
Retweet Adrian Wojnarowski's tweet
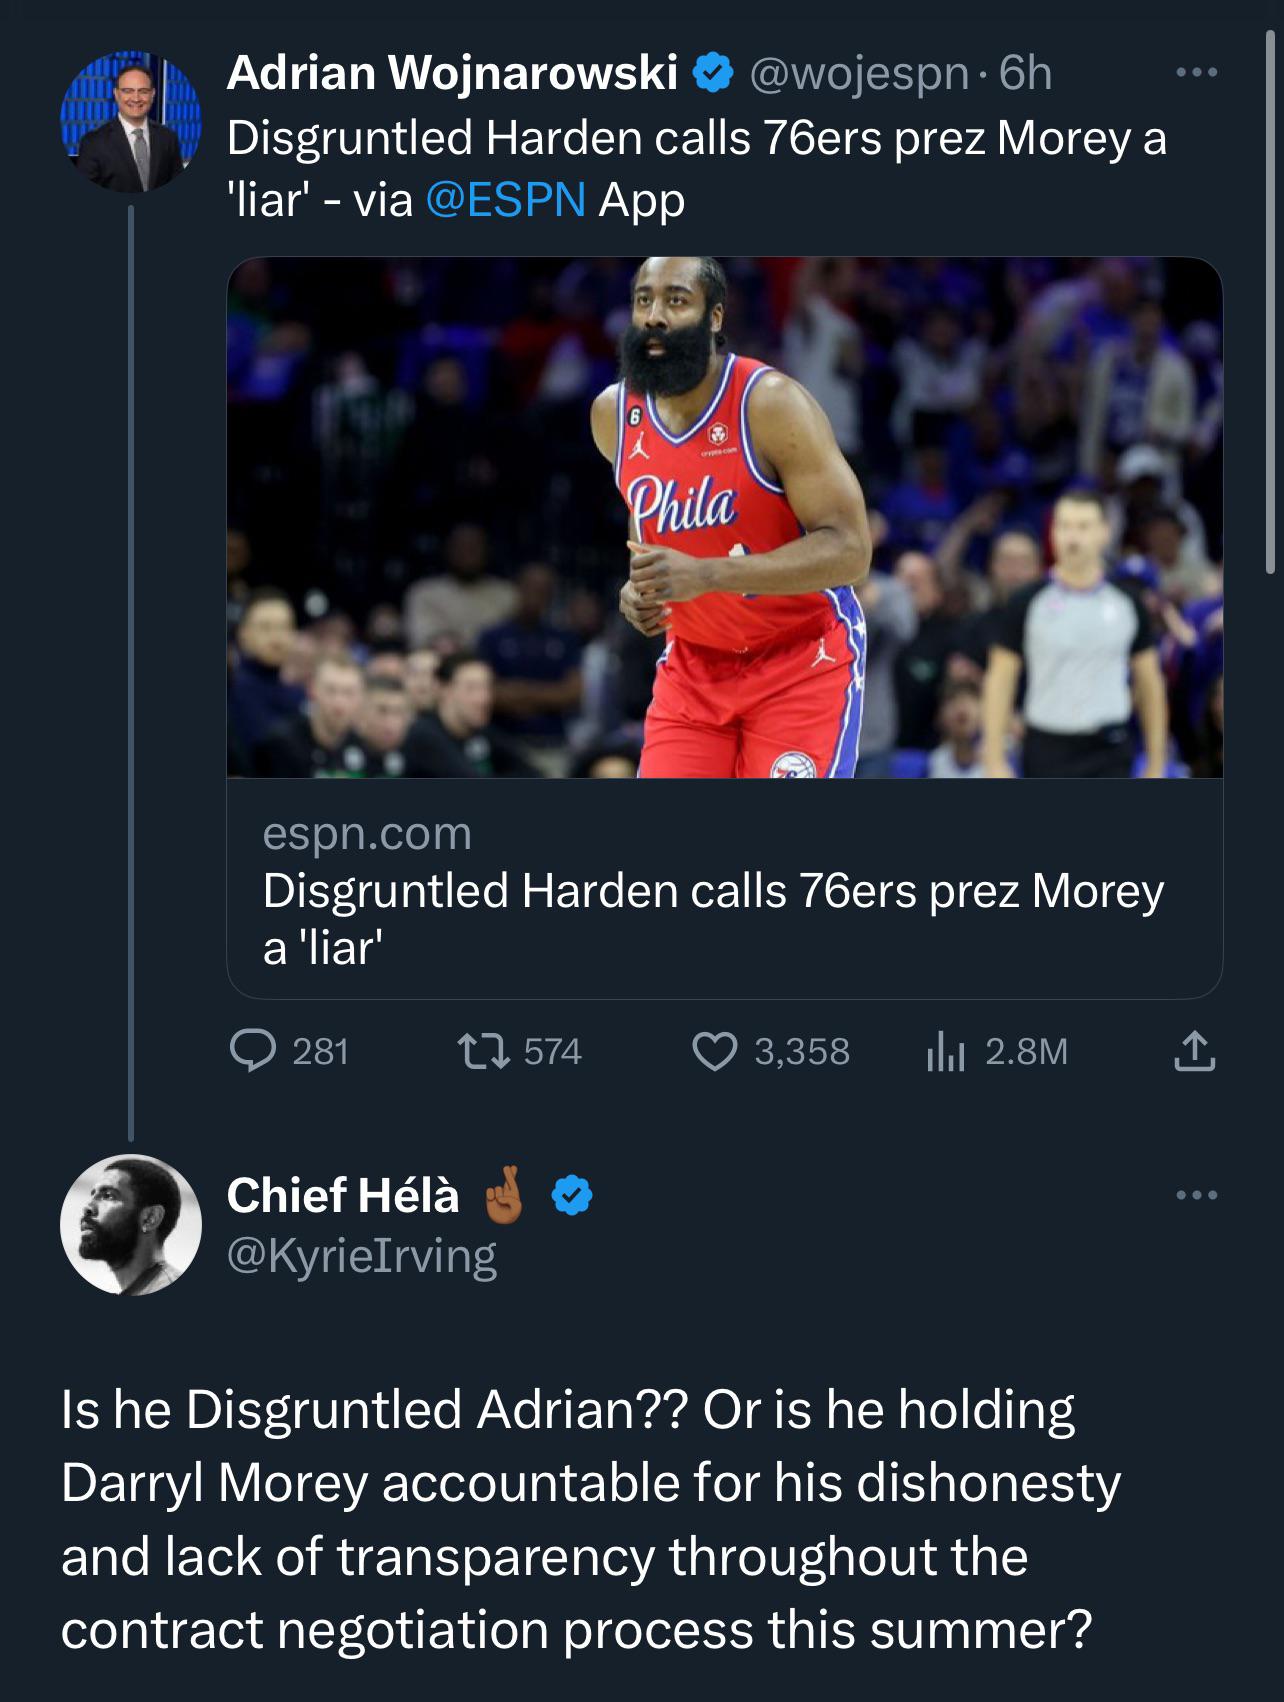484,1051
